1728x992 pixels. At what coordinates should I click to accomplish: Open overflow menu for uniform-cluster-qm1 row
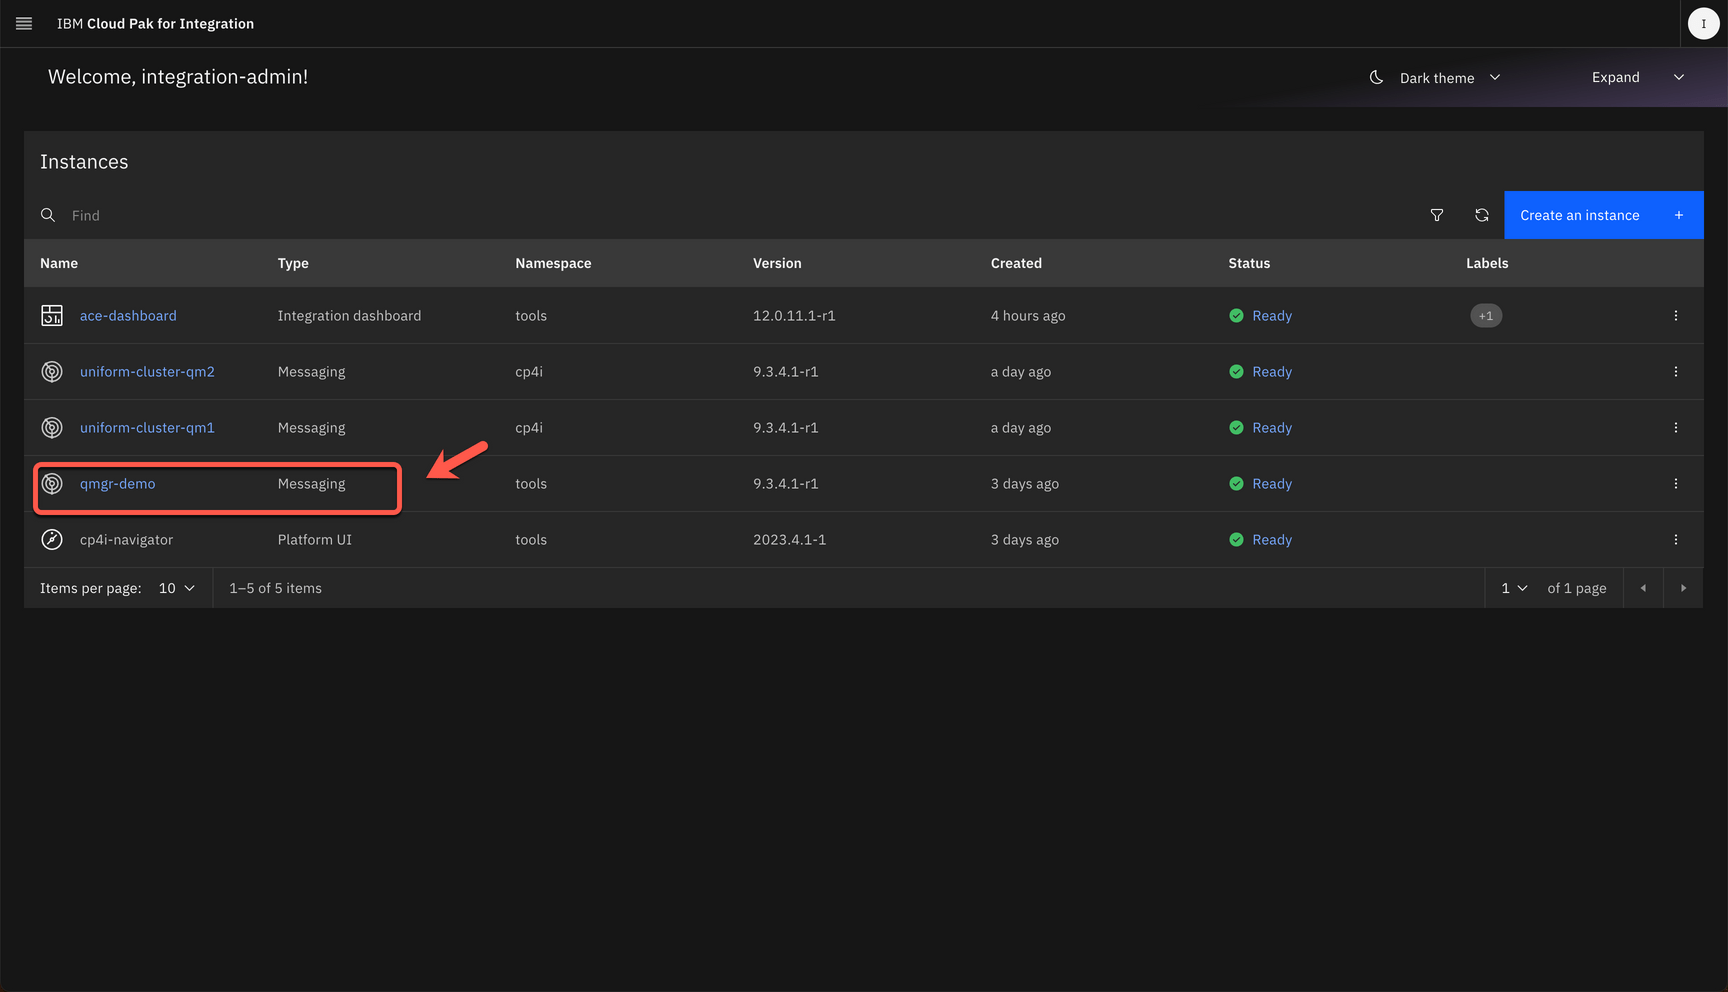(x=1676, y=428)
